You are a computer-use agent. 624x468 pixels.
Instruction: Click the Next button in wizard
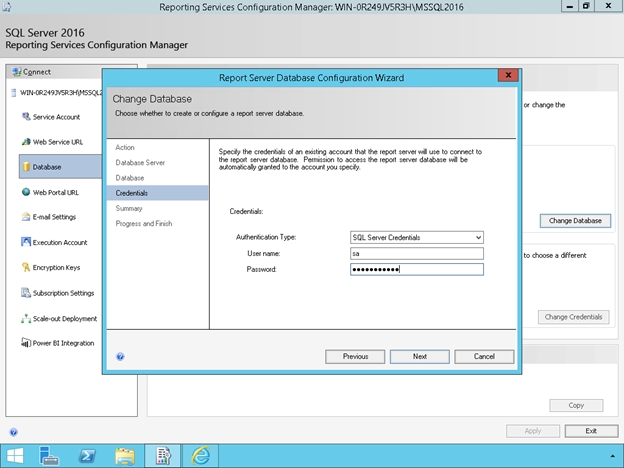pos(419,356)
